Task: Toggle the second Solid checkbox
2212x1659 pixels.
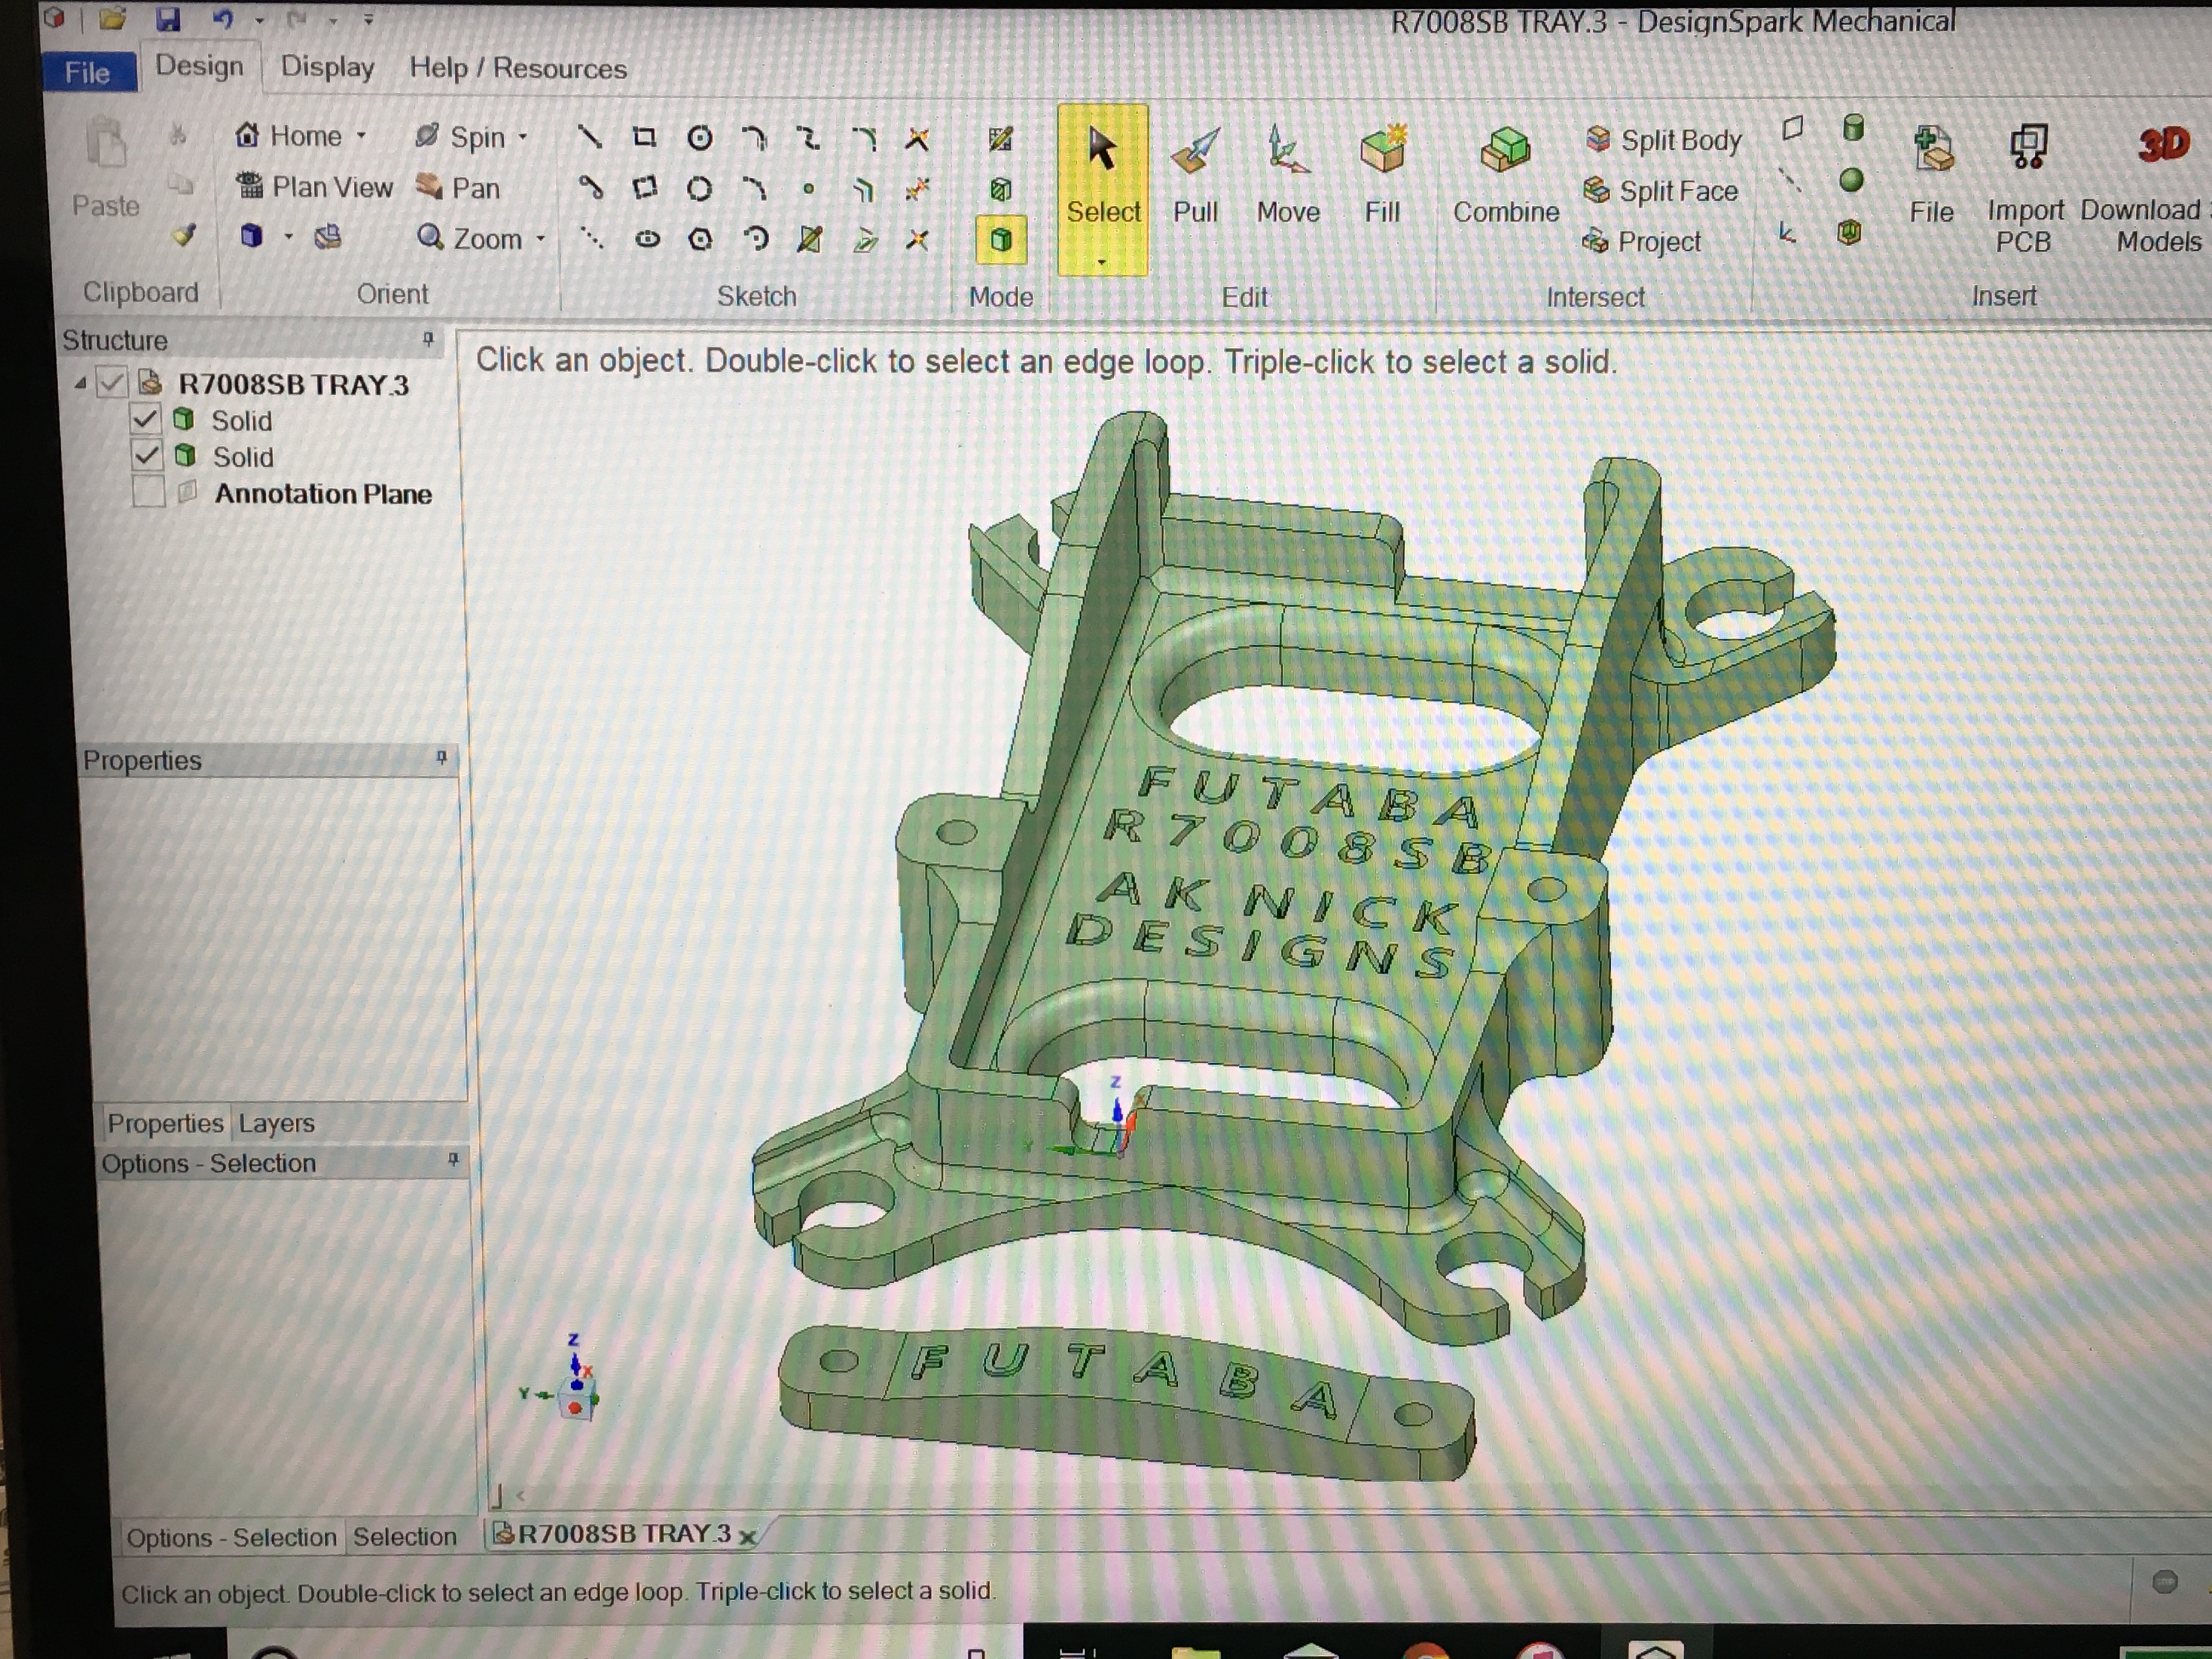Action: pos(146,456)
